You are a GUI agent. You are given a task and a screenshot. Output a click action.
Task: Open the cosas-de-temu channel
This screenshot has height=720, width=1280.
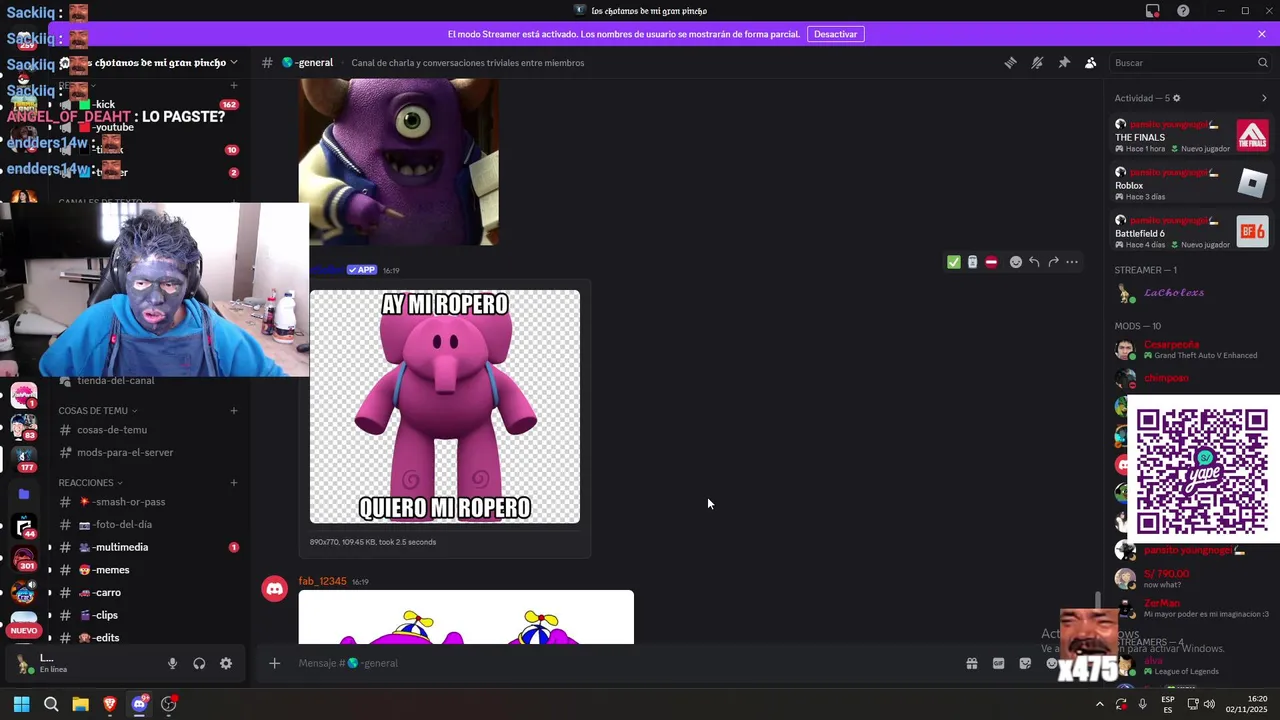click(148, 430)
